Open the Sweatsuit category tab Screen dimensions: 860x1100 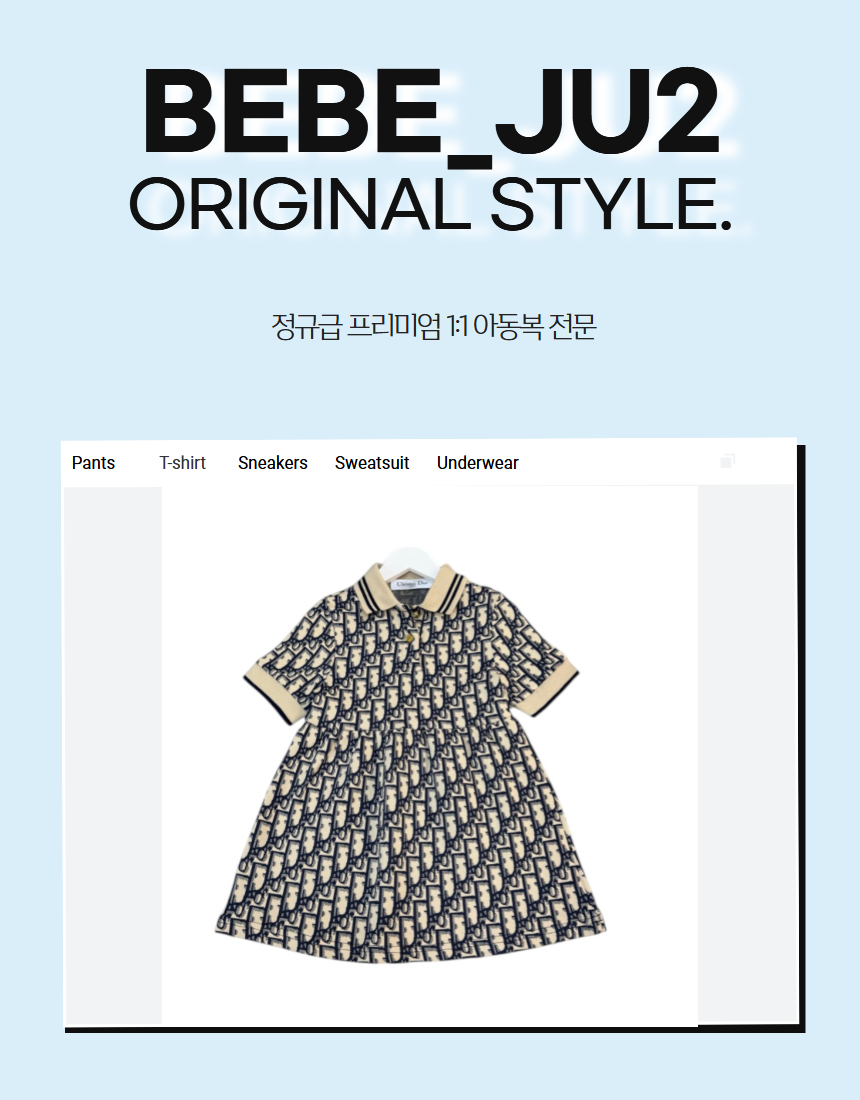[x=372, y=463]
